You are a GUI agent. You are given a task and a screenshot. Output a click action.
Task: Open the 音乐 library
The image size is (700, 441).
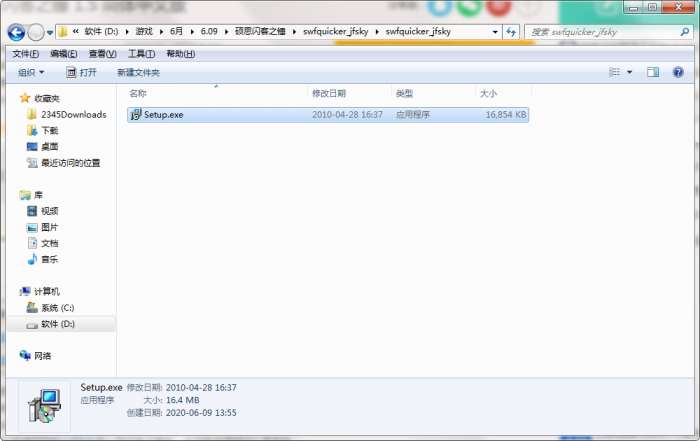(x=50, y=259)
